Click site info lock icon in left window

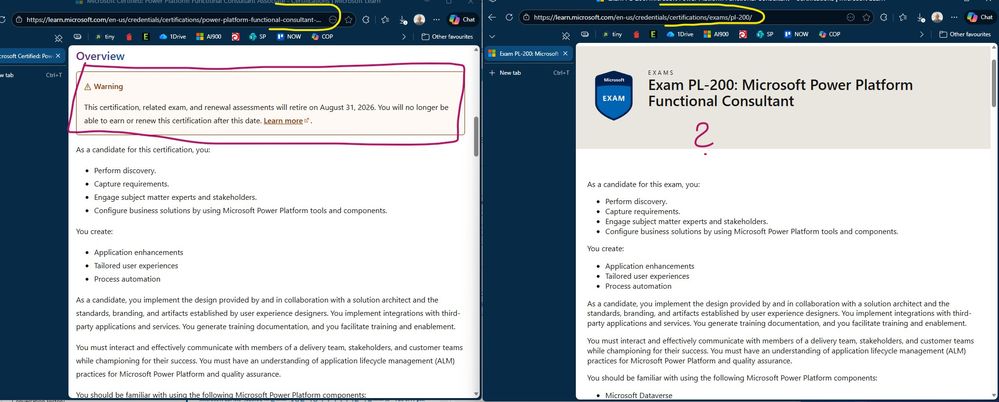(20, 20)
